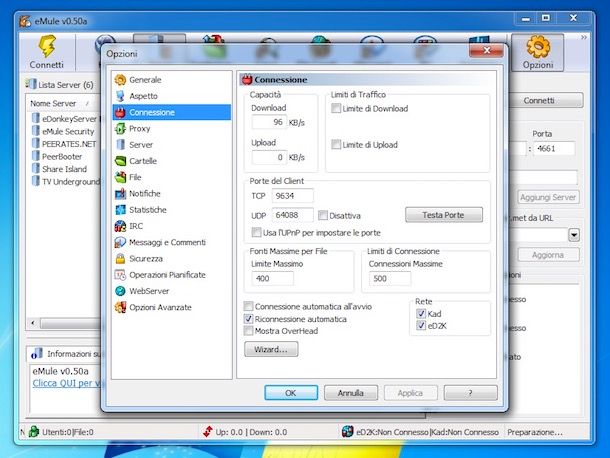Select eDonkeyServer row icon in server list
The height and width of the screenshot is (458, 610).
pyautogui.click(x=36, y=118)
